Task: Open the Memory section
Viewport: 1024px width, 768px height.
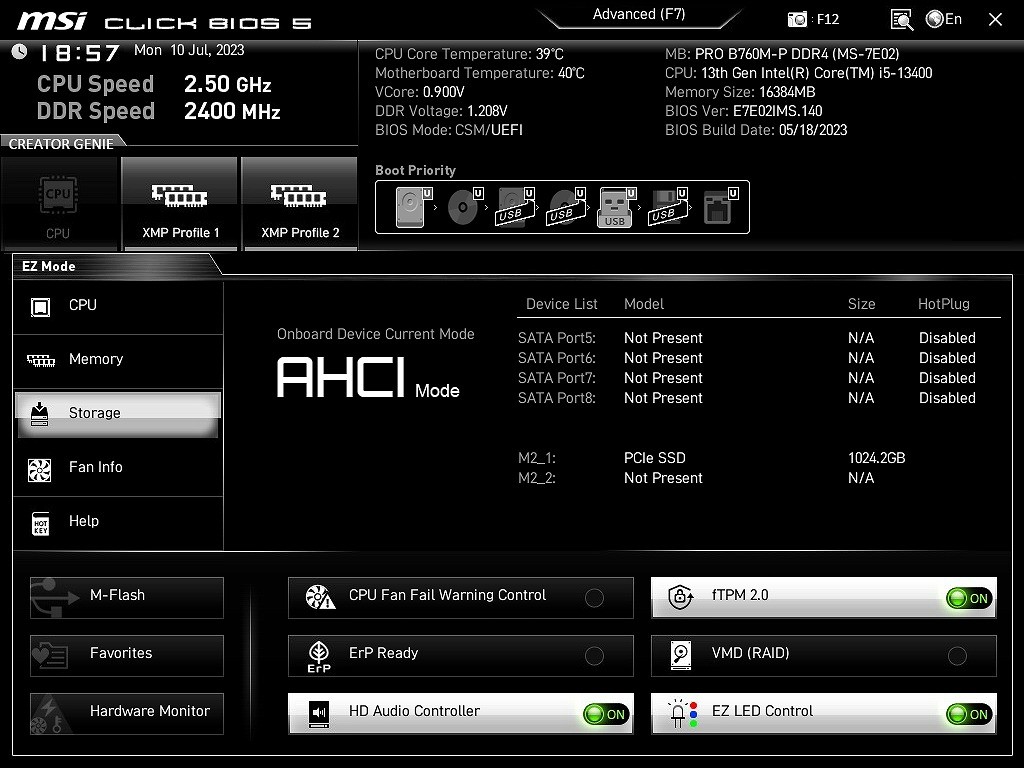Action: tap(118, 360)
